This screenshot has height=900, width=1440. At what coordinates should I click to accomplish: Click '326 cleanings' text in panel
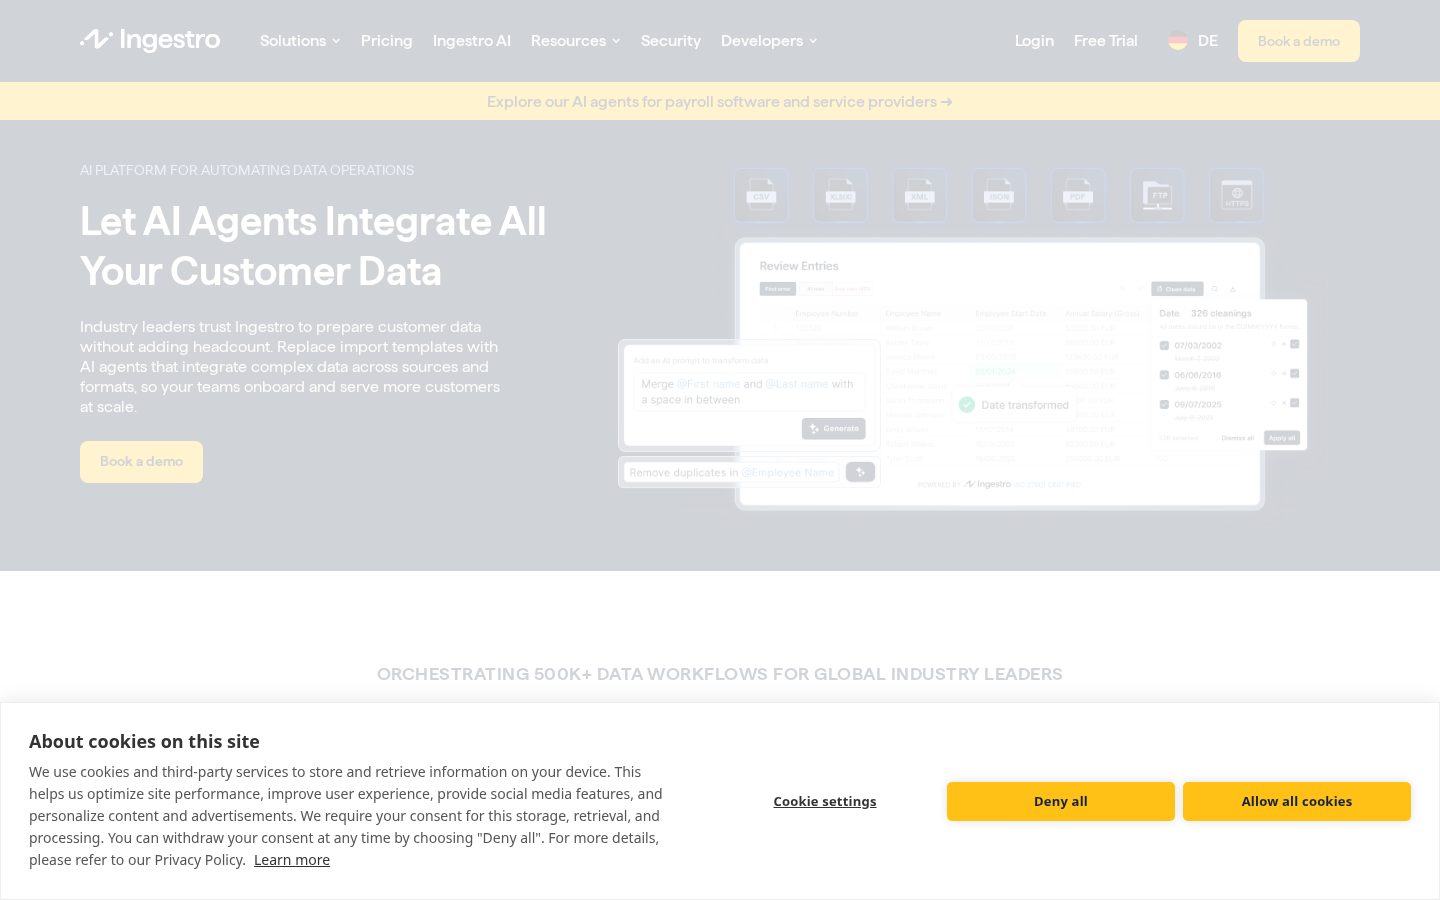1221,313
